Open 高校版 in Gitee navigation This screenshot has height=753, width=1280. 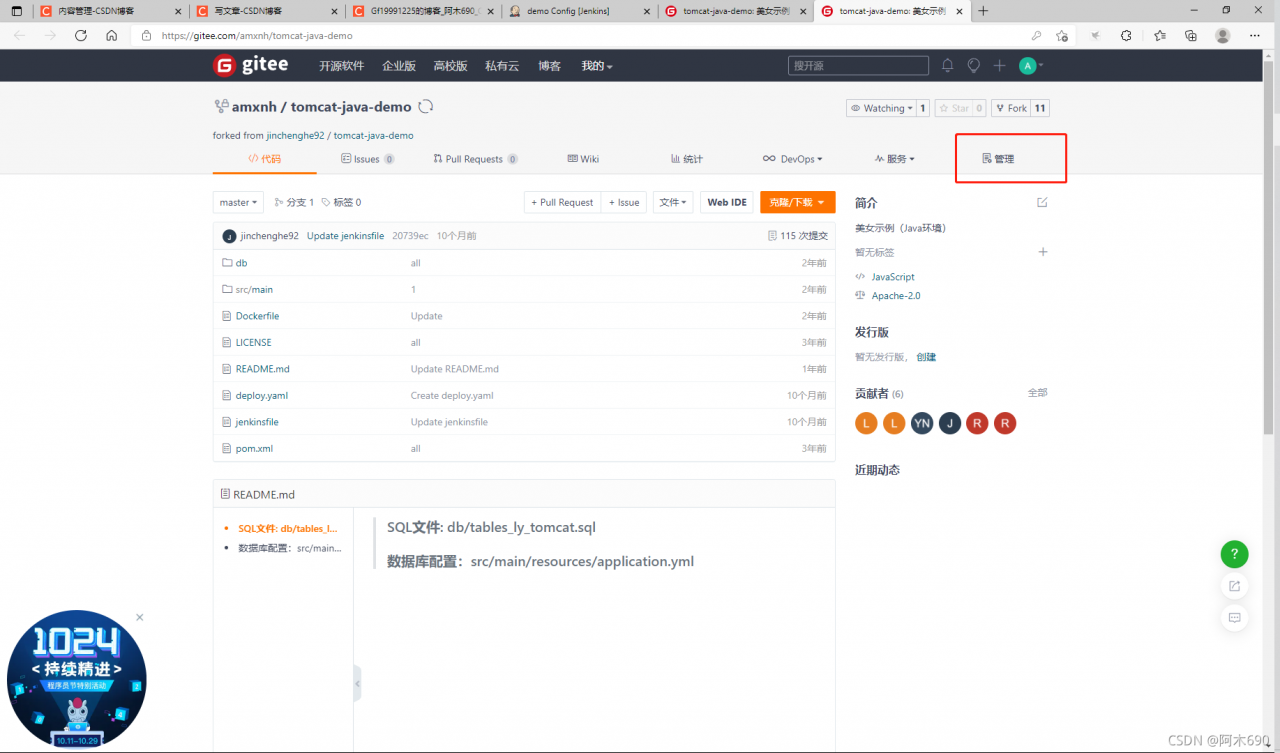(451, 66)
